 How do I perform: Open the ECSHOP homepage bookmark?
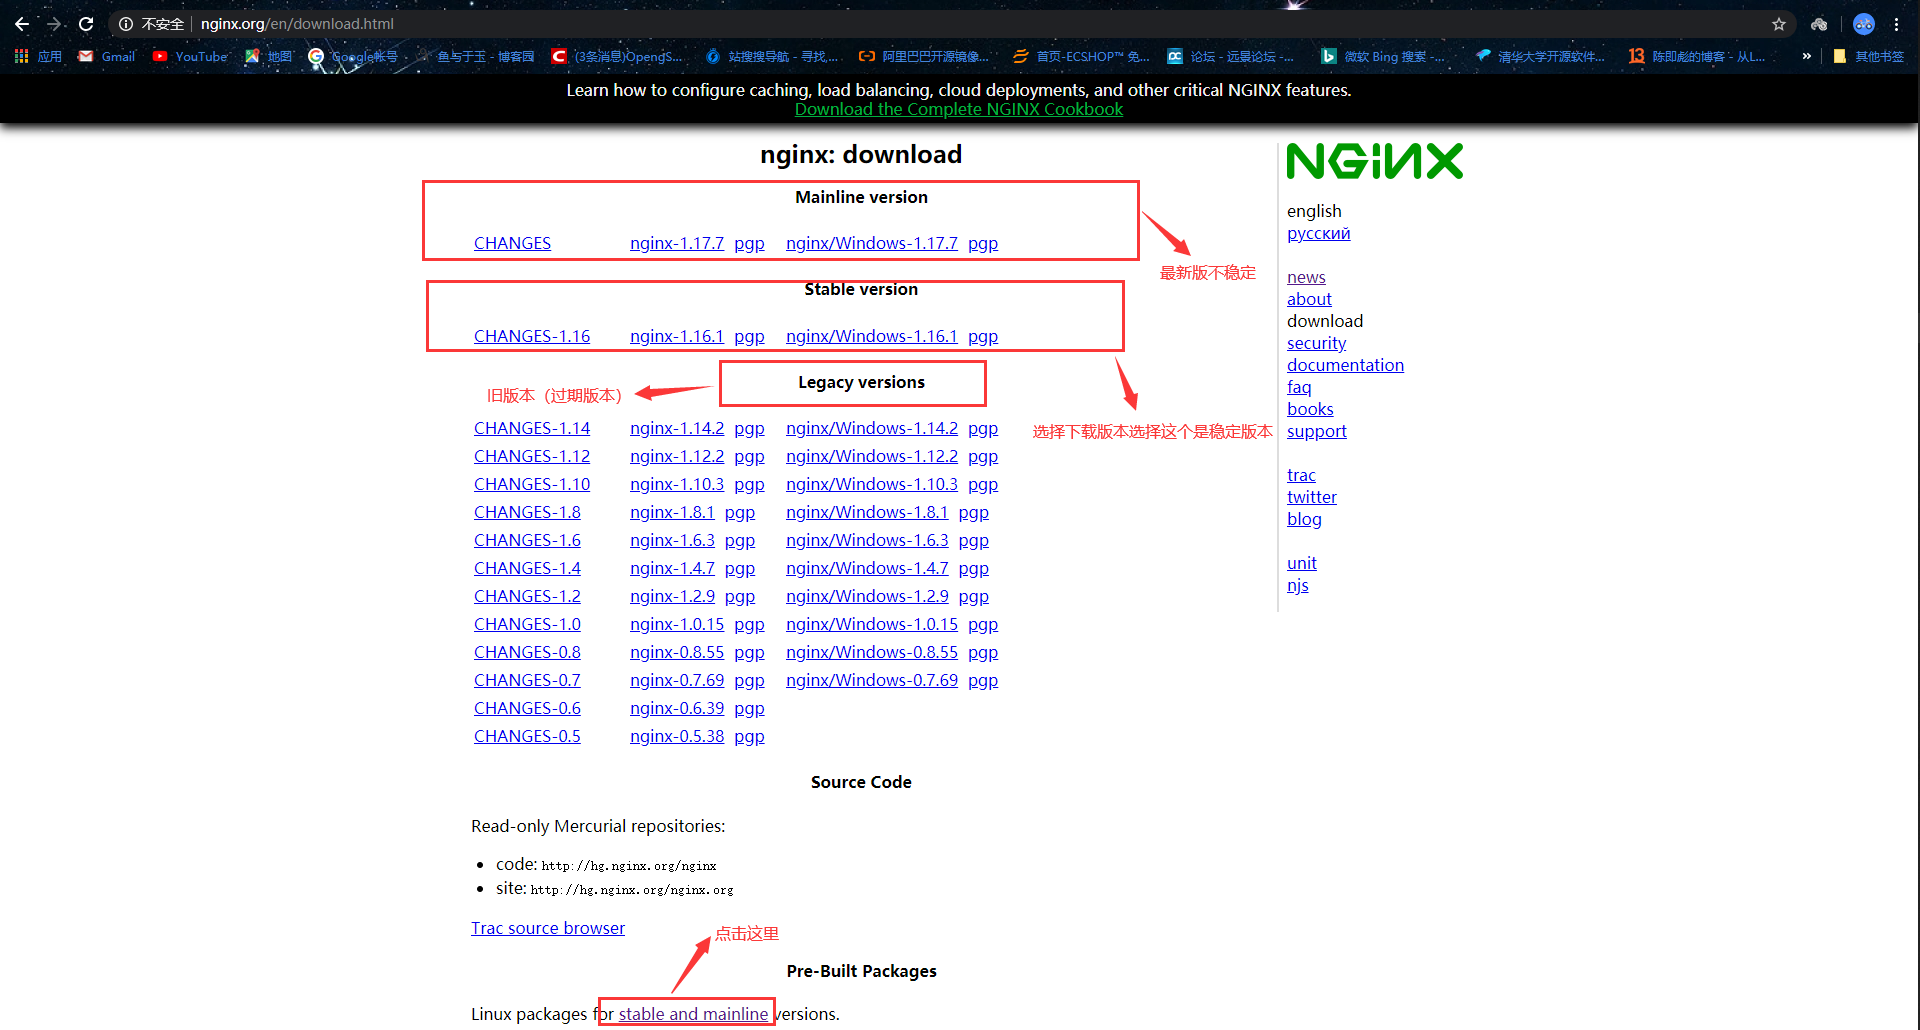tap(1081, 56)
